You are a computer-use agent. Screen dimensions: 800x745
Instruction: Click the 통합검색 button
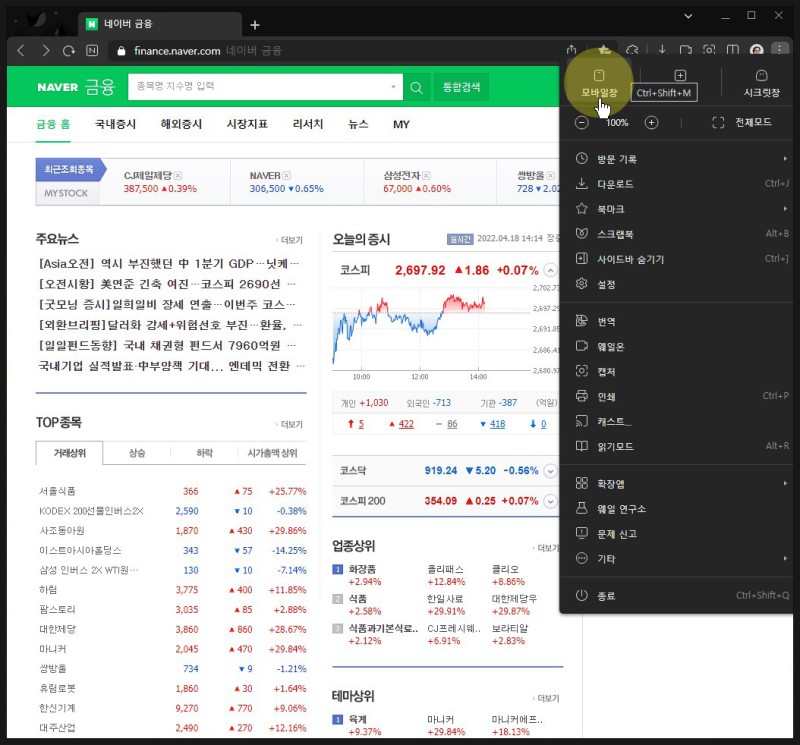point(461,87)
